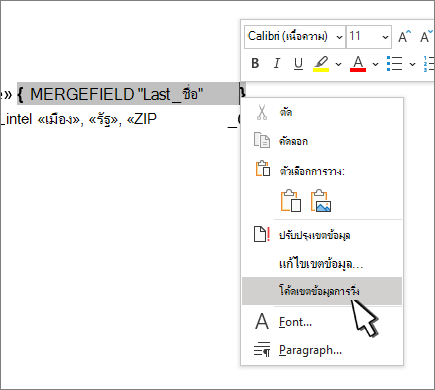Paste using keep text only option

(x=291, y=201)
